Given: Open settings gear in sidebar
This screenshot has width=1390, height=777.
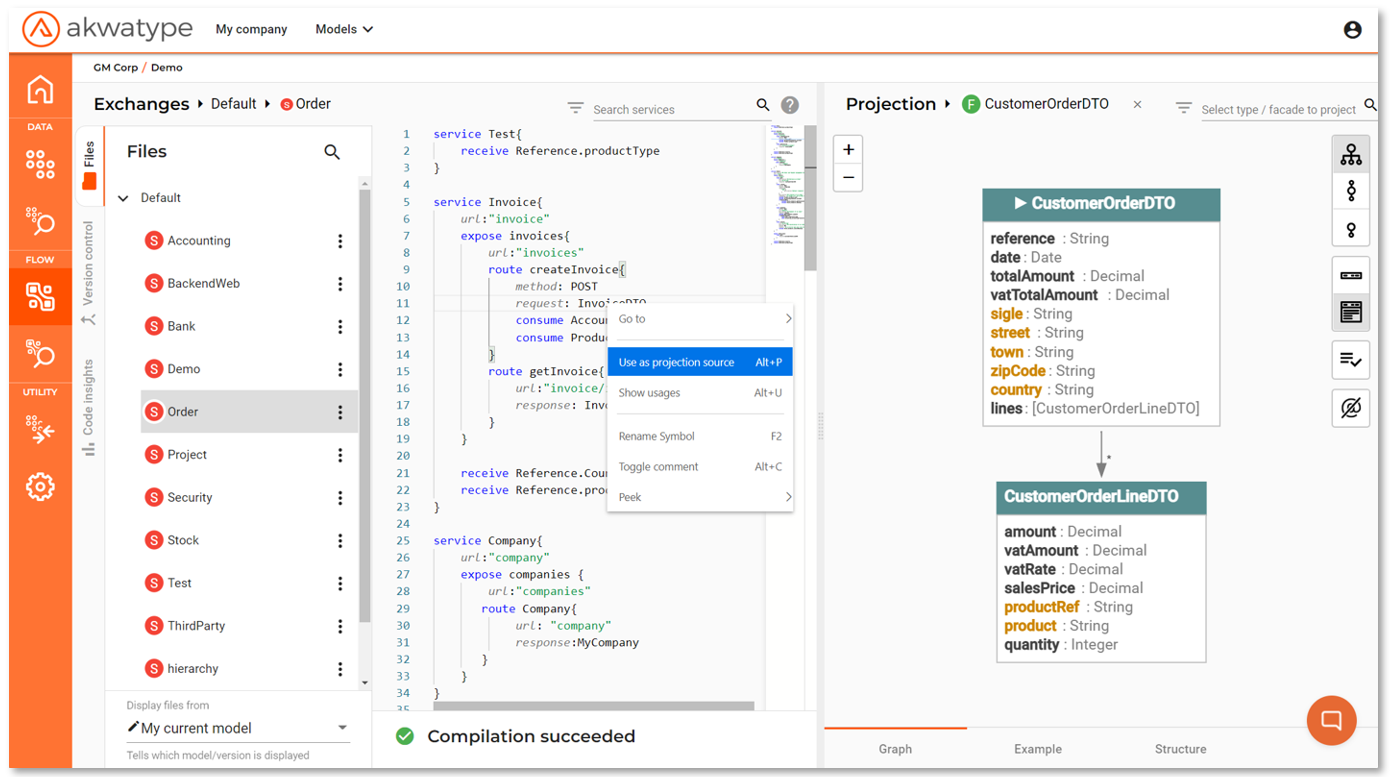Looking at the screenshot, I should click(x=40, y=487).
